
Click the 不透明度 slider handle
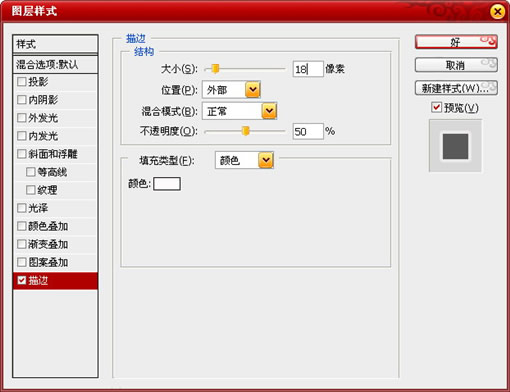[x=245, y=131]
